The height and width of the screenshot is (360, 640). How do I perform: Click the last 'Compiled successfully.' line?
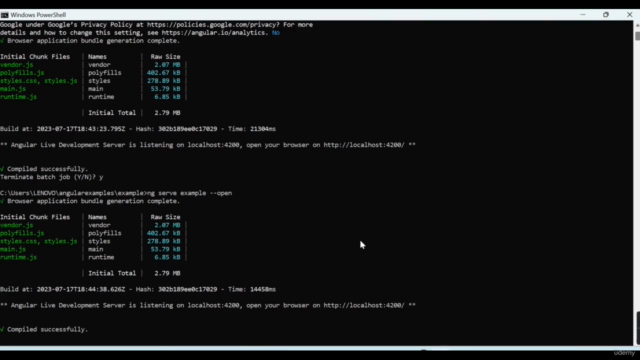click(44, 329)
